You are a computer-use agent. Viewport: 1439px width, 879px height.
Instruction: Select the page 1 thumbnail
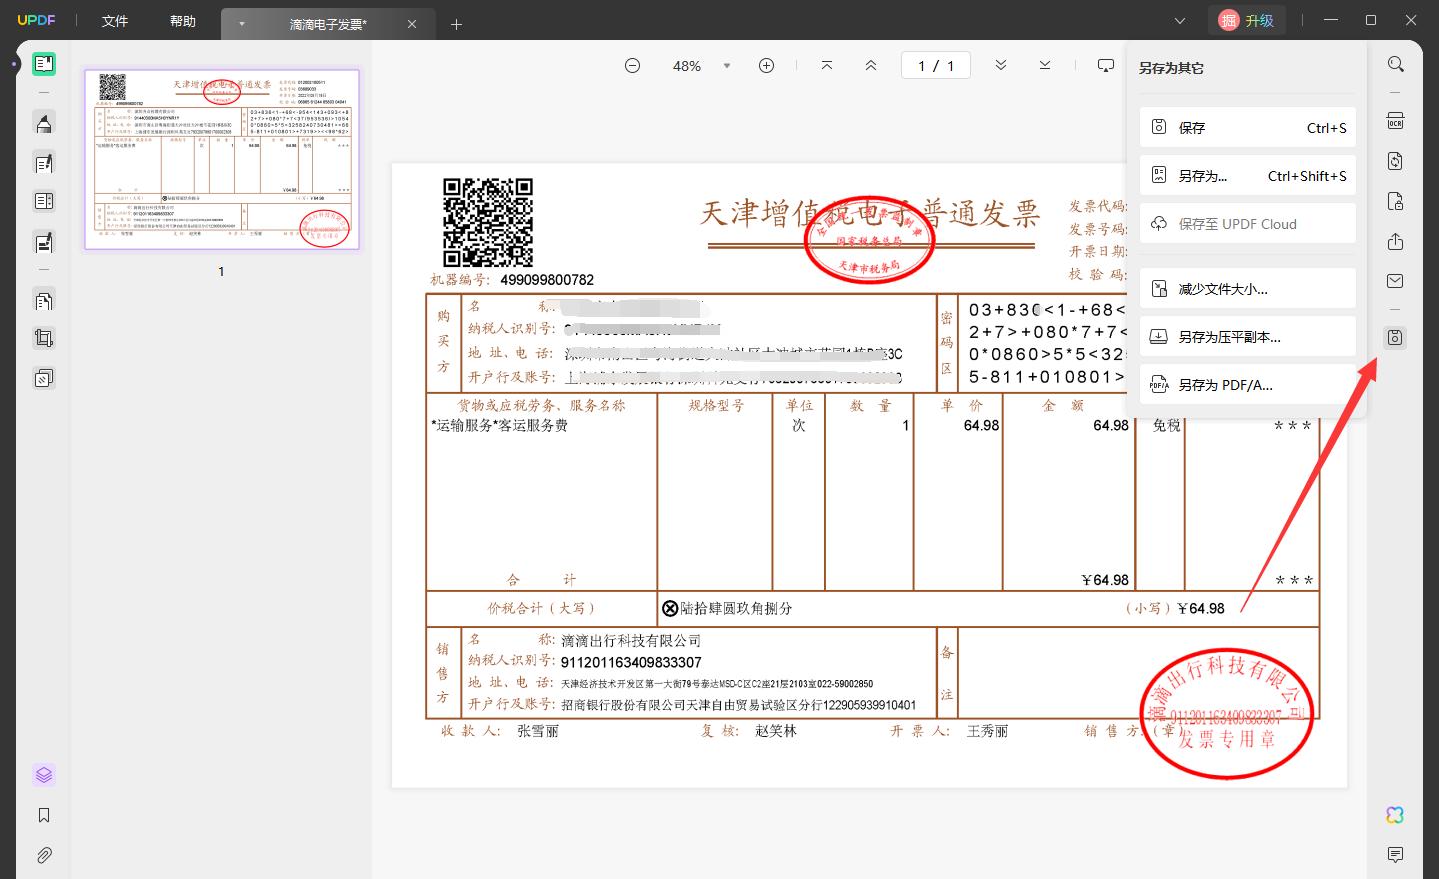(x=222, y=159)
